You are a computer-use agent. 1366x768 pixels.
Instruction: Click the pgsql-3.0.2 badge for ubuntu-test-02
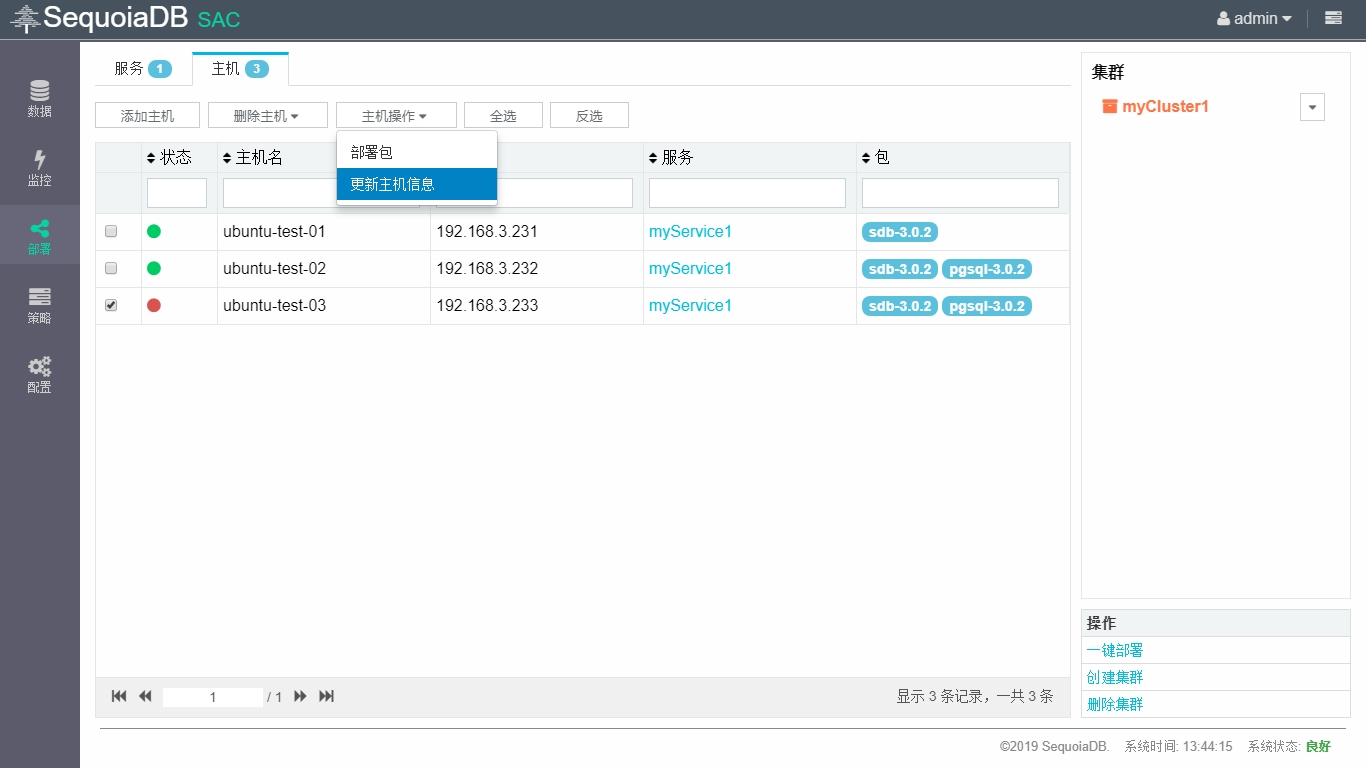click(986, 269)
